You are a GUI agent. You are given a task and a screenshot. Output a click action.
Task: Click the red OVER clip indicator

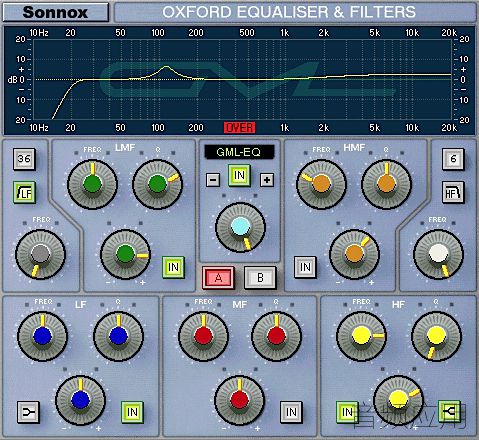(240, 128)
